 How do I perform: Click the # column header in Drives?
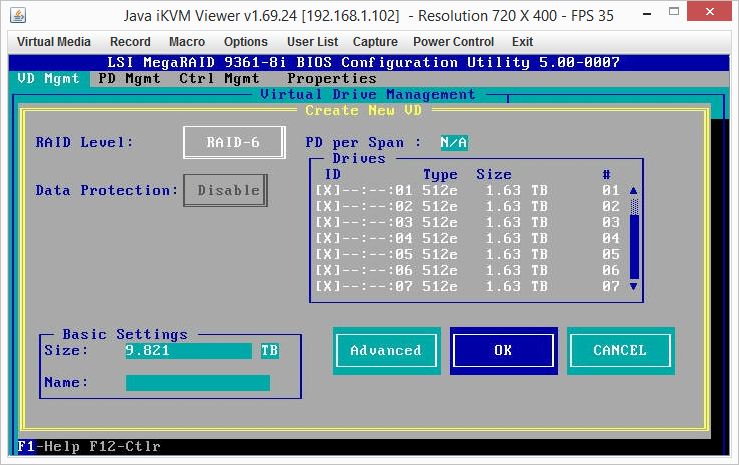[607, 174]
